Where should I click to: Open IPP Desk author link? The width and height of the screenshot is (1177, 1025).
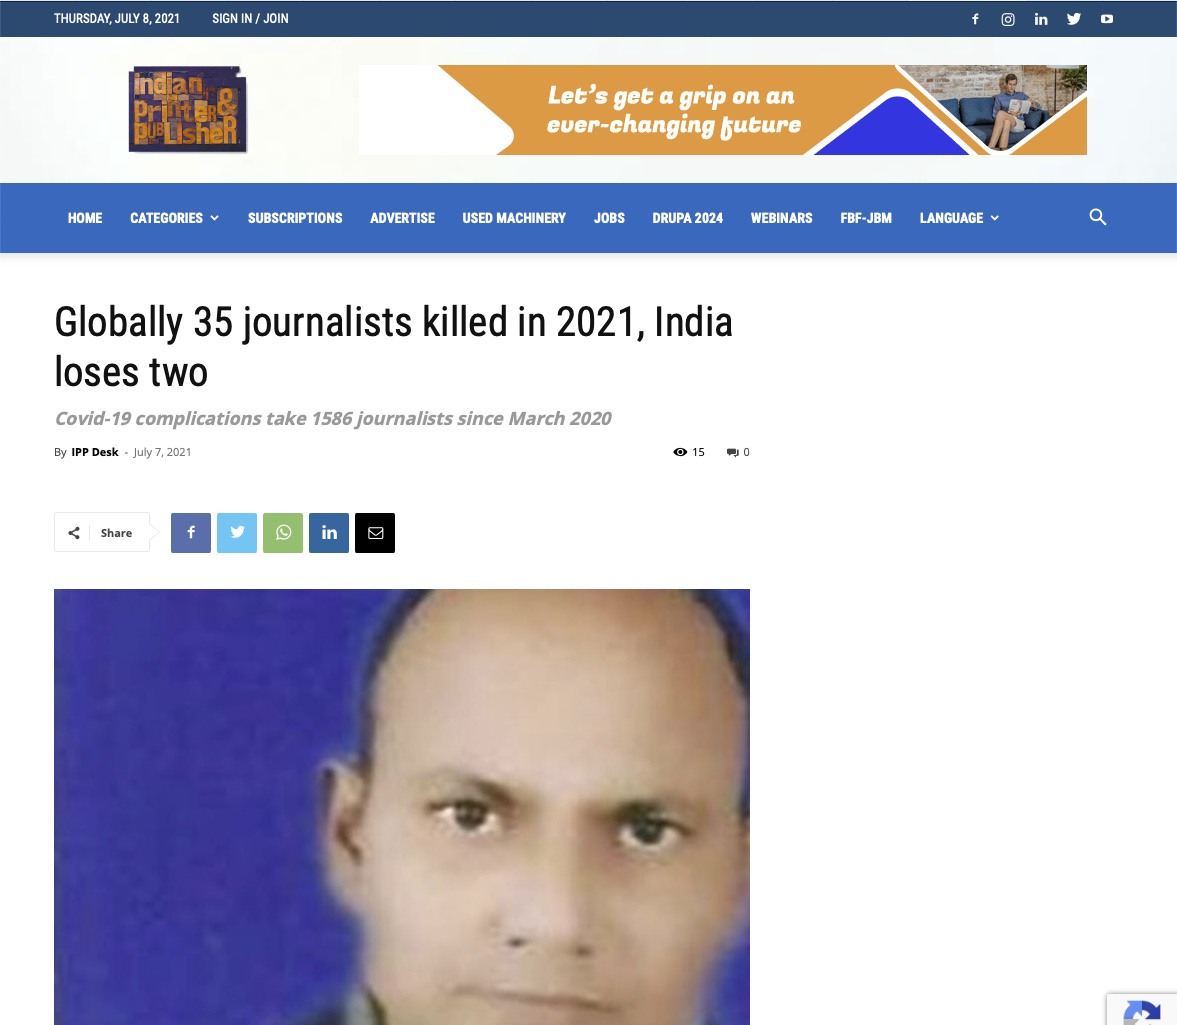95,452
